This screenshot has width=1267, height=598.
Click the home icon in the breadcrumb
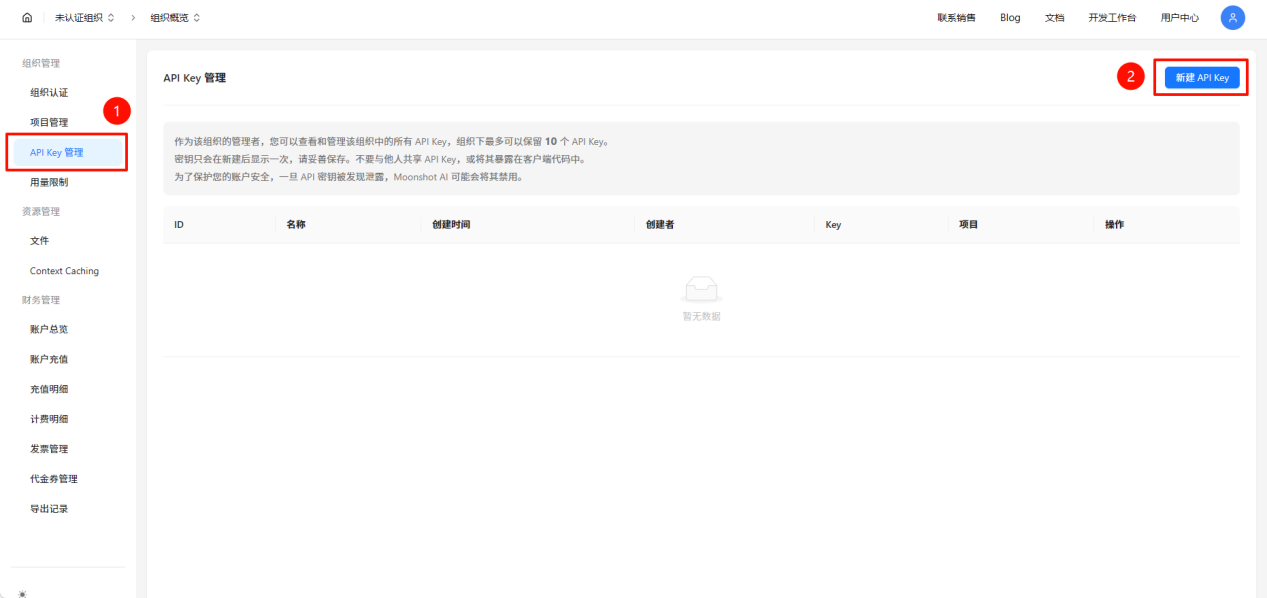(26, 18)
